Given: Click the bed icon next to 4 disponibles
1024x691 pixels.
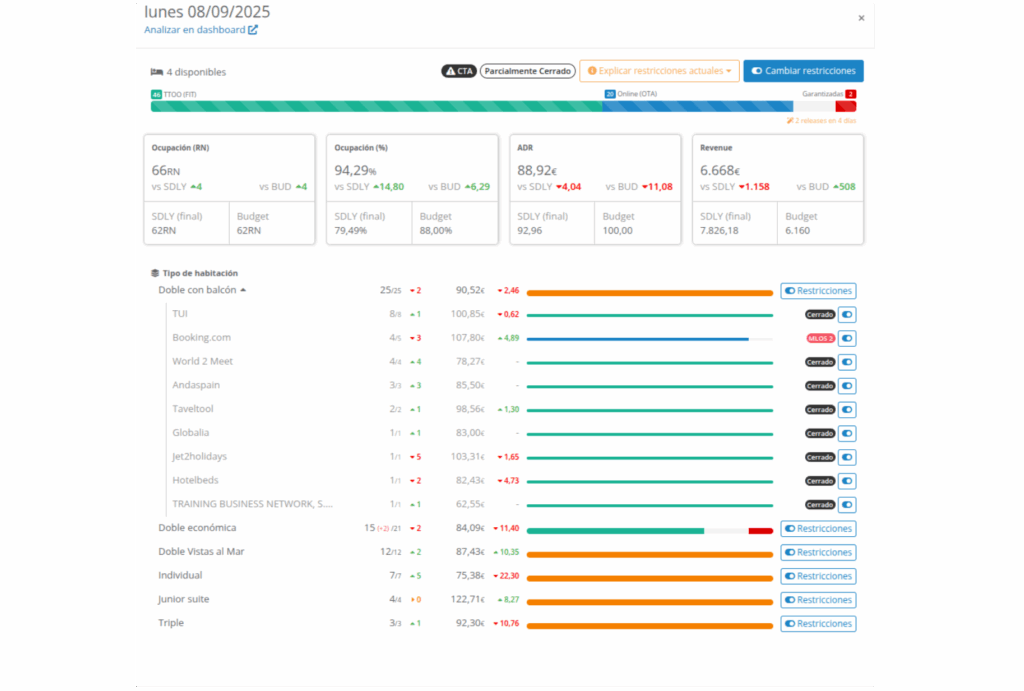Looking at the screenshot, I should pyautogui.click(x=156, y=72).
